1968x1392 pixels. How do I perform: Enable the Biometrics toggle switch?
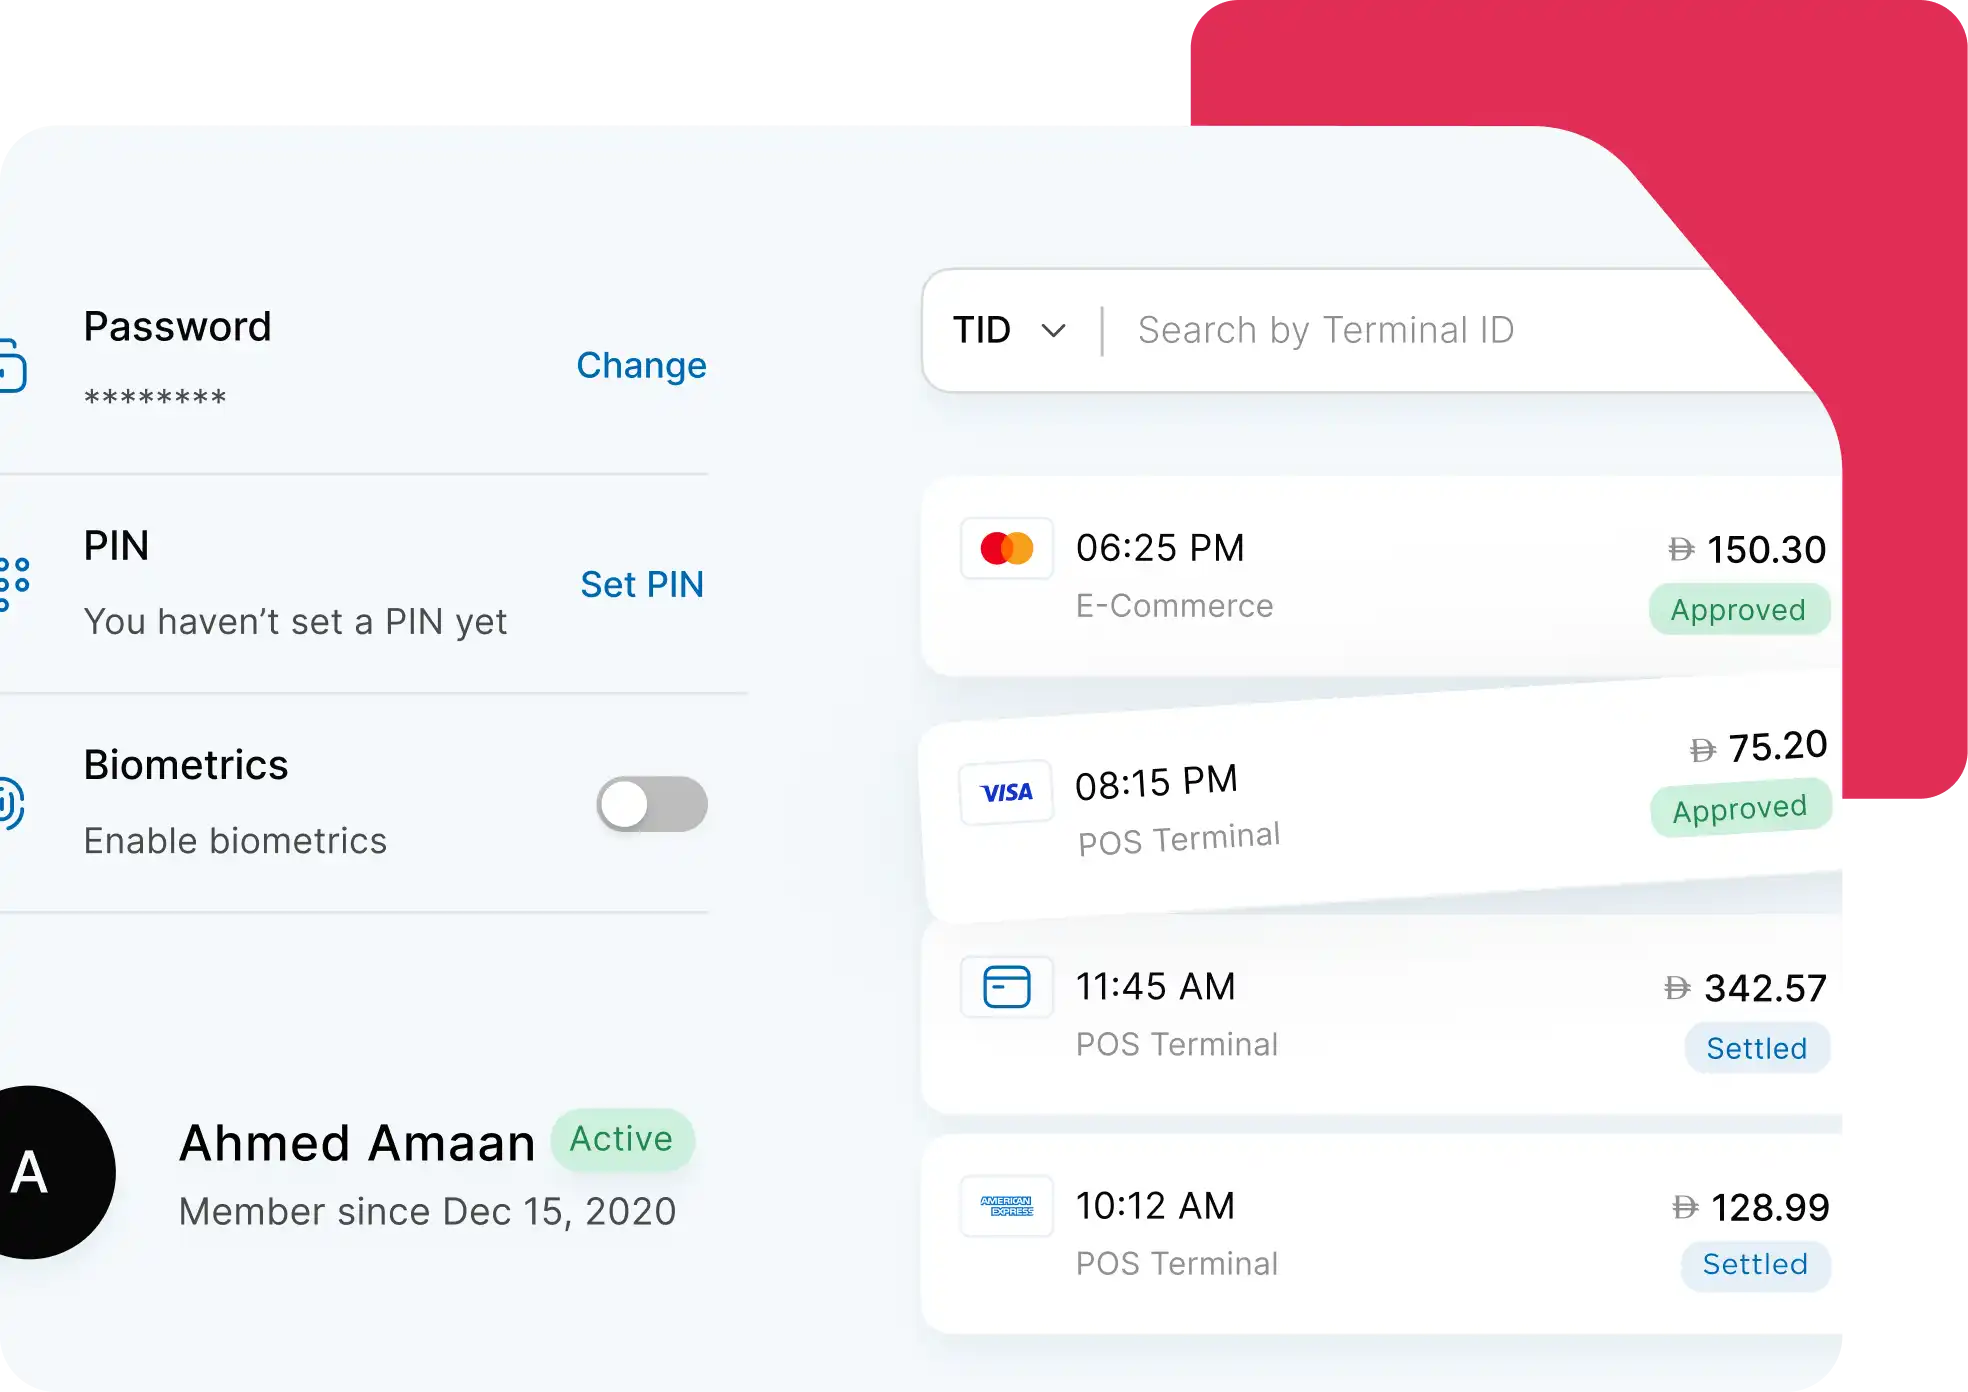(x=652, y=804)
